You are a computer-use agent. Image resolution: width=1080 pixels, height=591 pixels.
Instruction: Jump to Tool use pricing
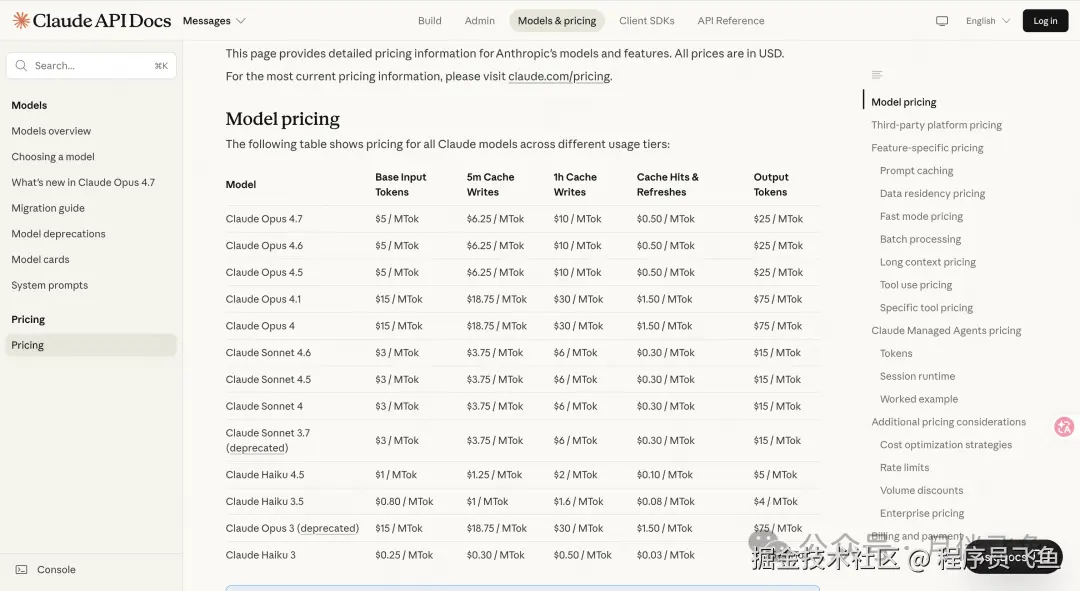click(x=916, y=284)
